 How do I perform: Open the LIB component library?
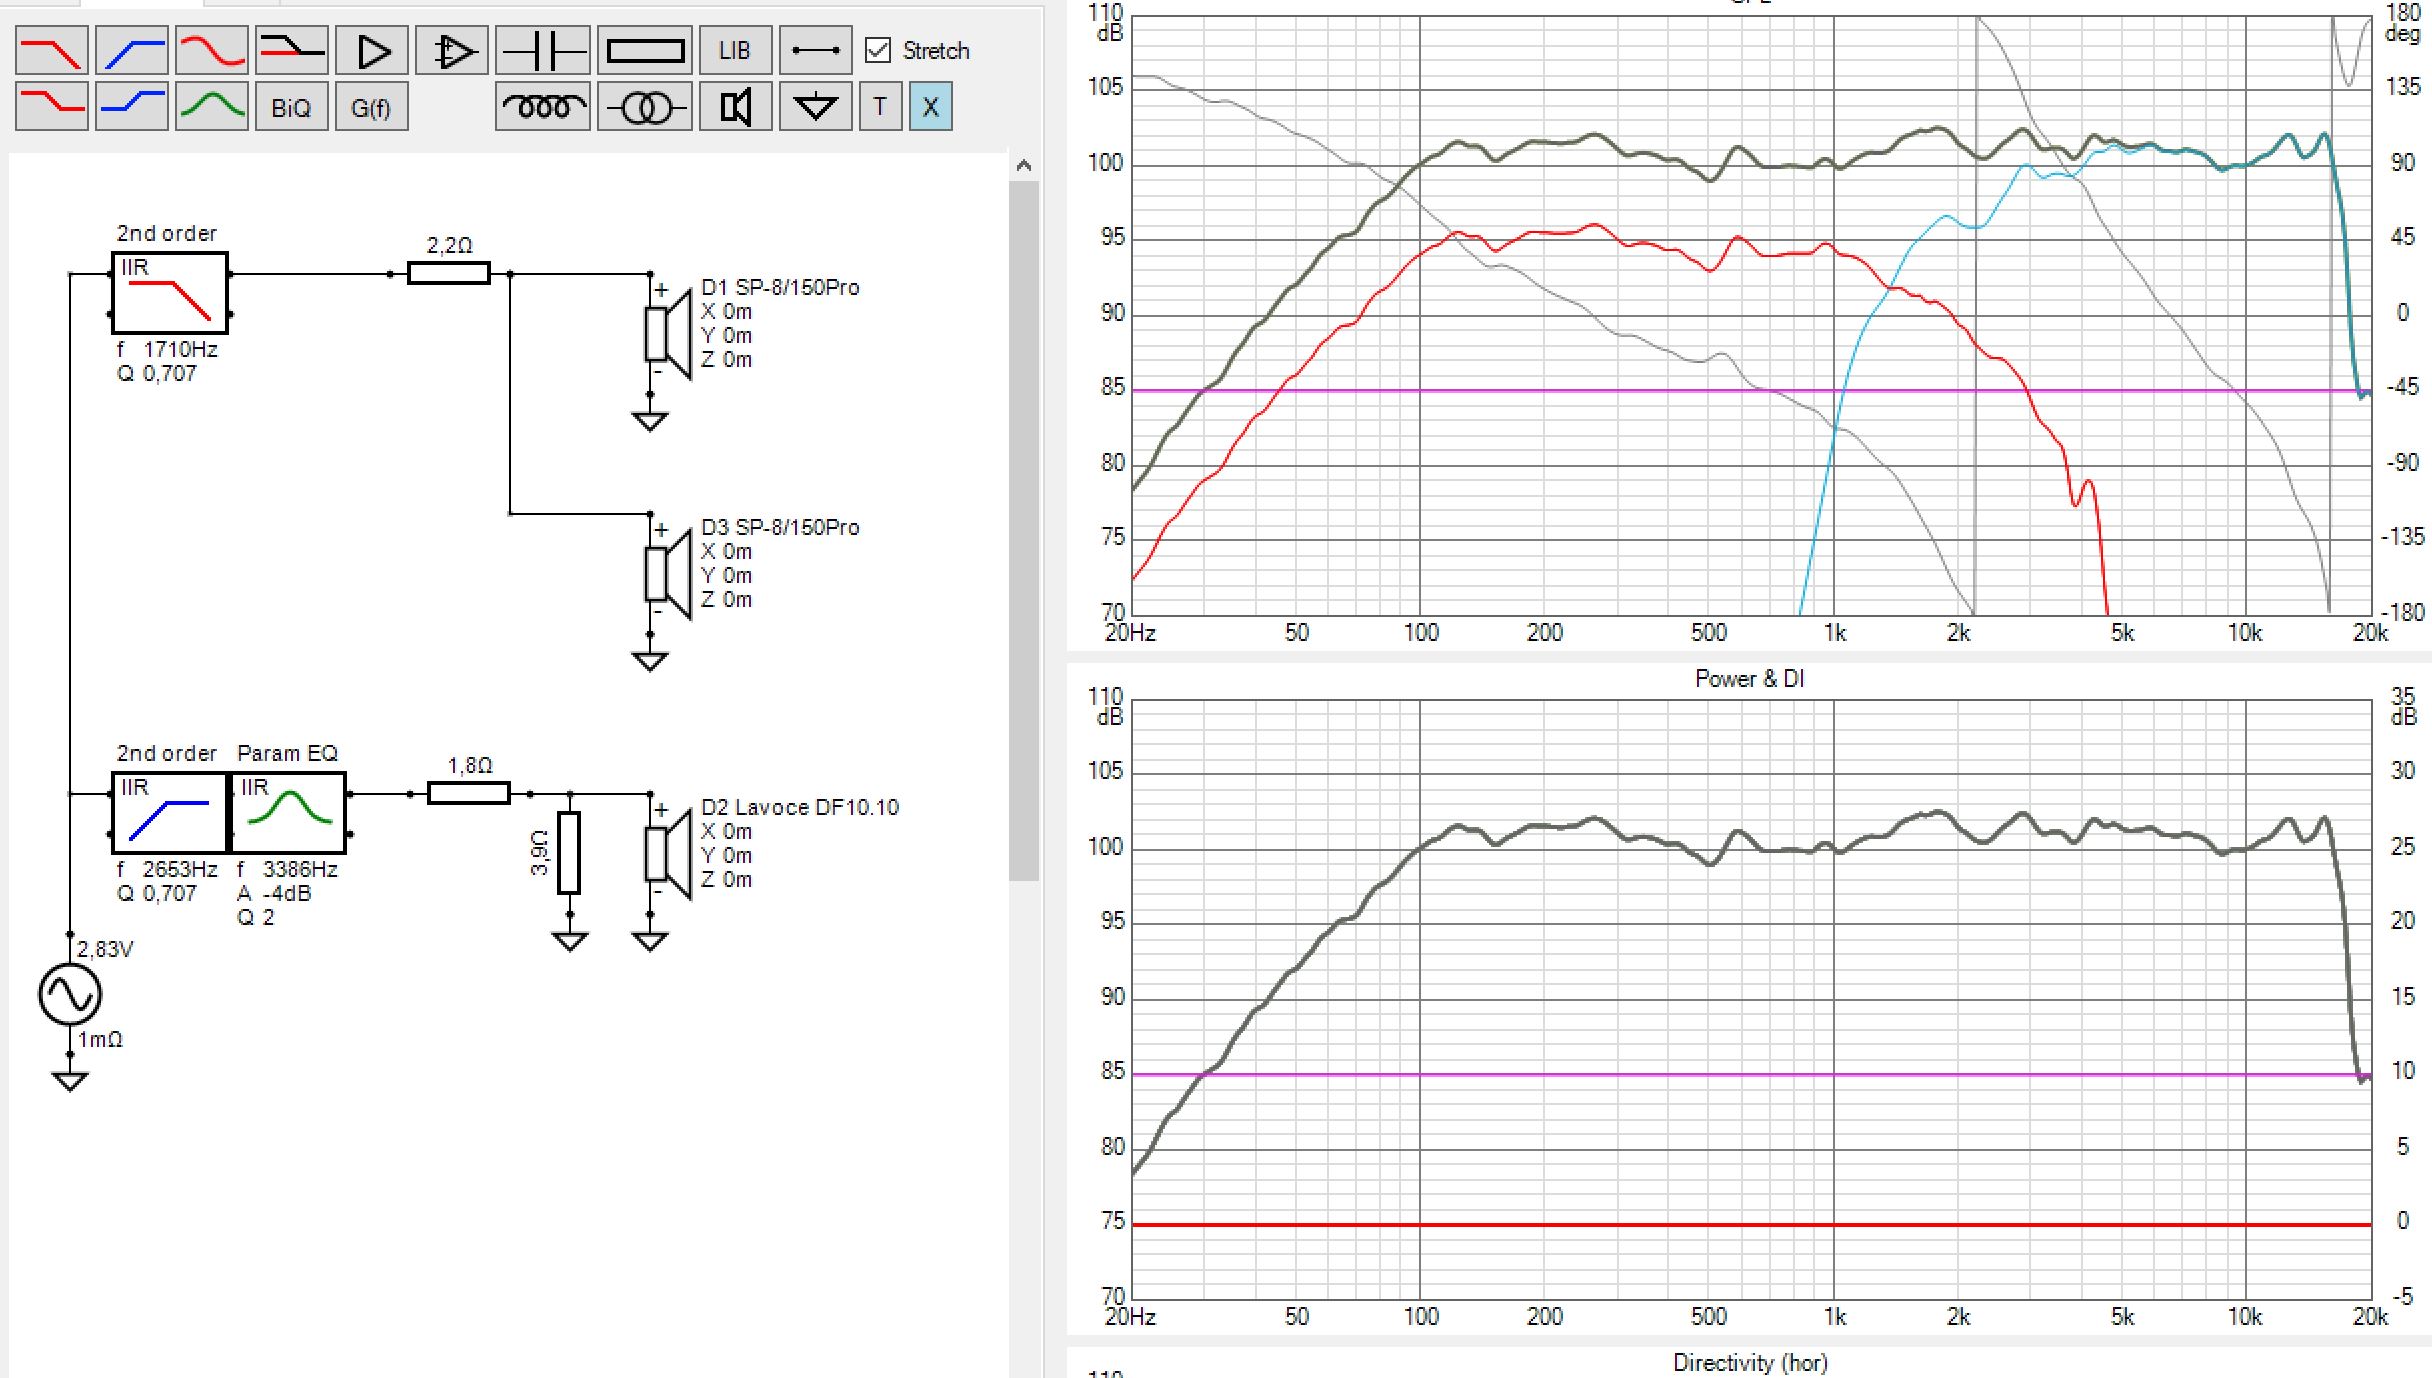coord(735,51)
